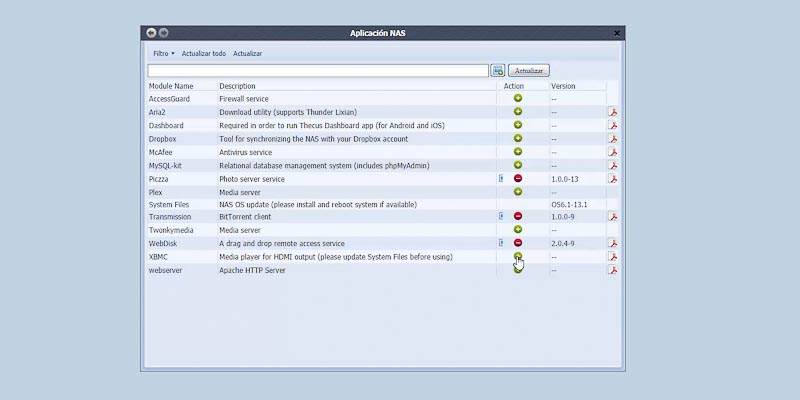800x400 pixels.
Task: Open the Transmission PDF documentation icon
Action: [x=613, y=217]
